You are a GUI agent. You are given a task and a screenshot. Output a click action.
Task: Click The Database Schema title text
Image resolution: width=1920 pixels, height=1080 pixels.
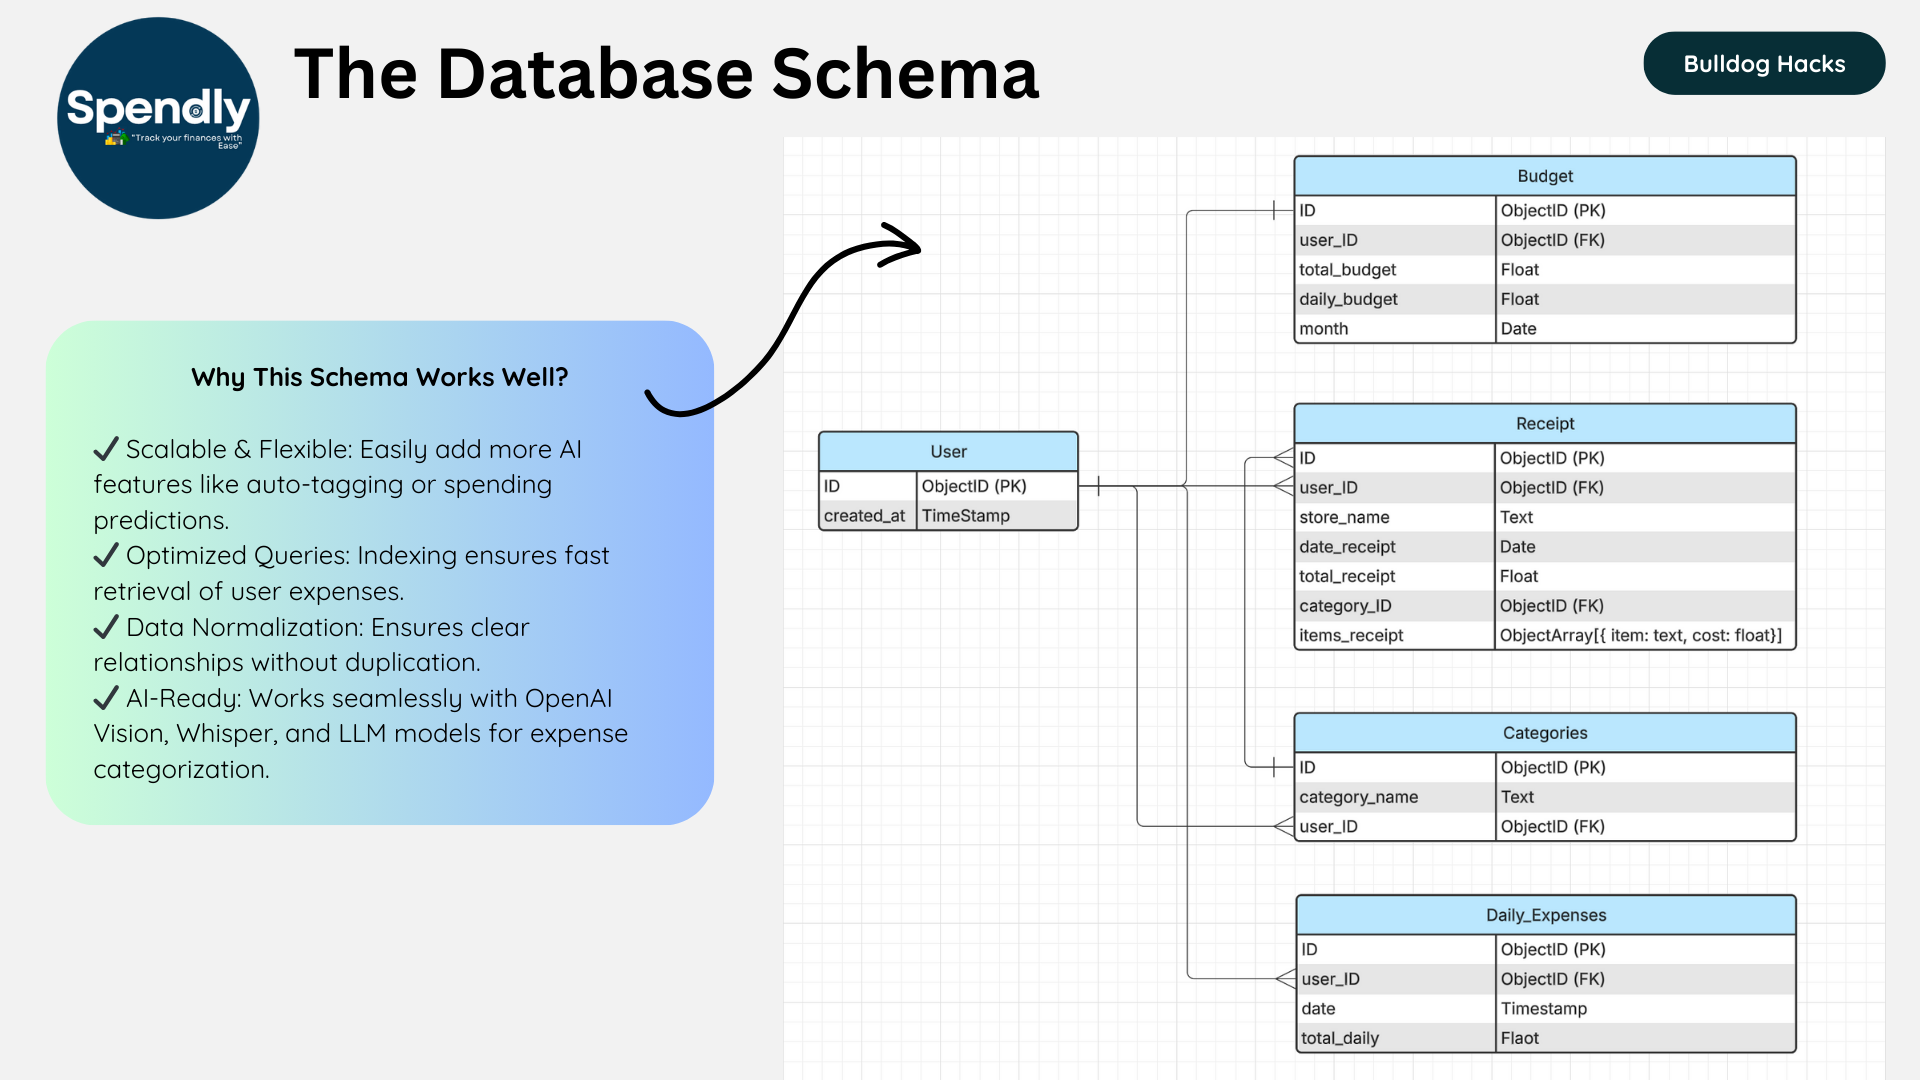click(666, 75)
